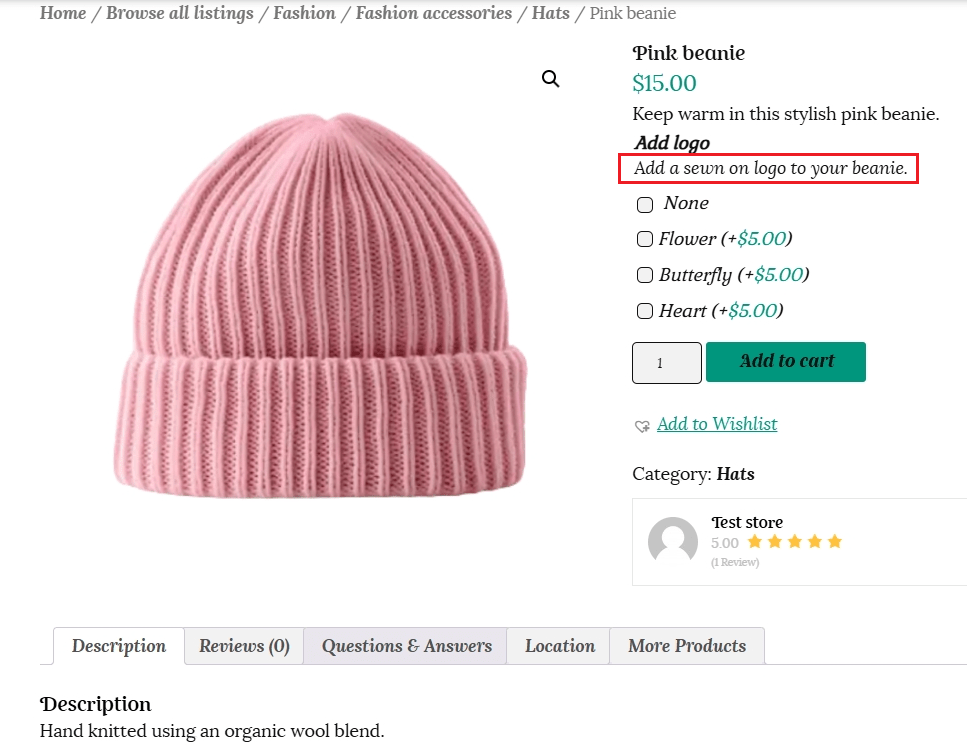Screen dimensions: 967x748
Task: Click the Test store avatar icon
Action: point(673,542)
